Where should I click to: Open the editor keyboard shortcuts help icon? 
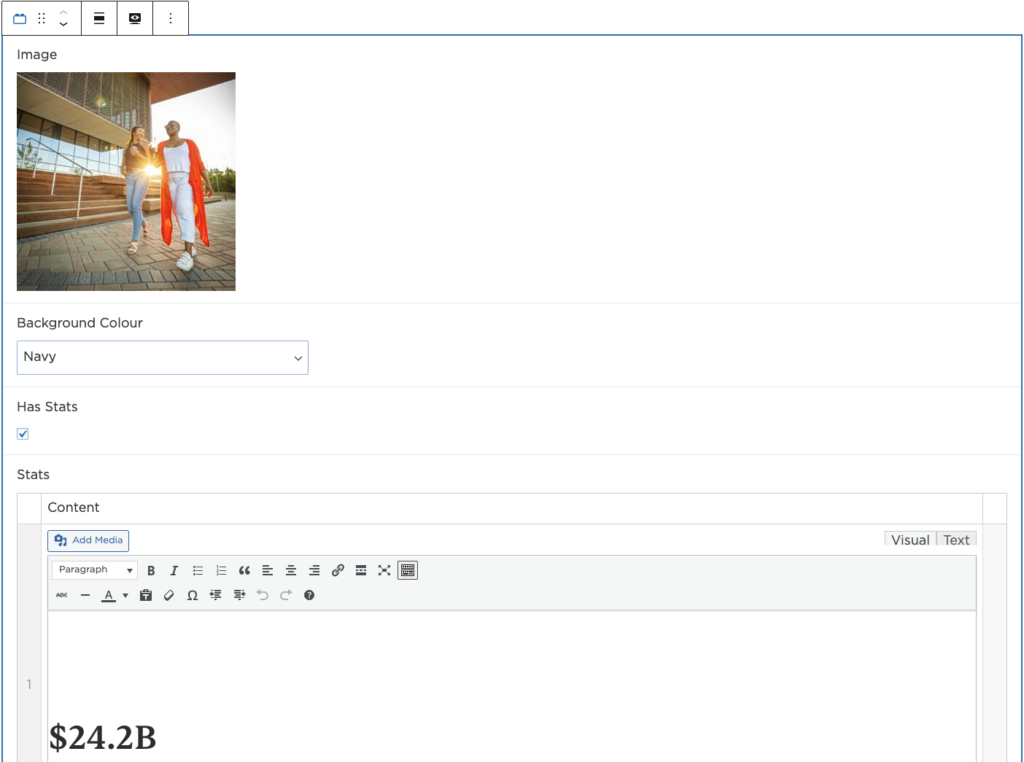pos(309,595)
